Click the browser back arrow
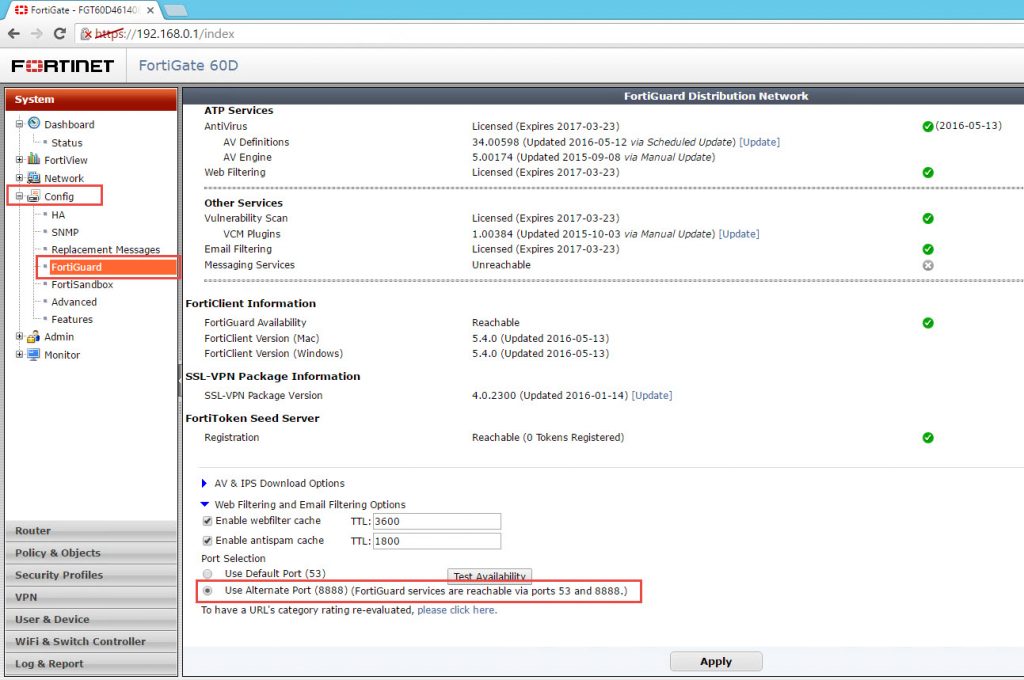 click(x=14, y=33)
